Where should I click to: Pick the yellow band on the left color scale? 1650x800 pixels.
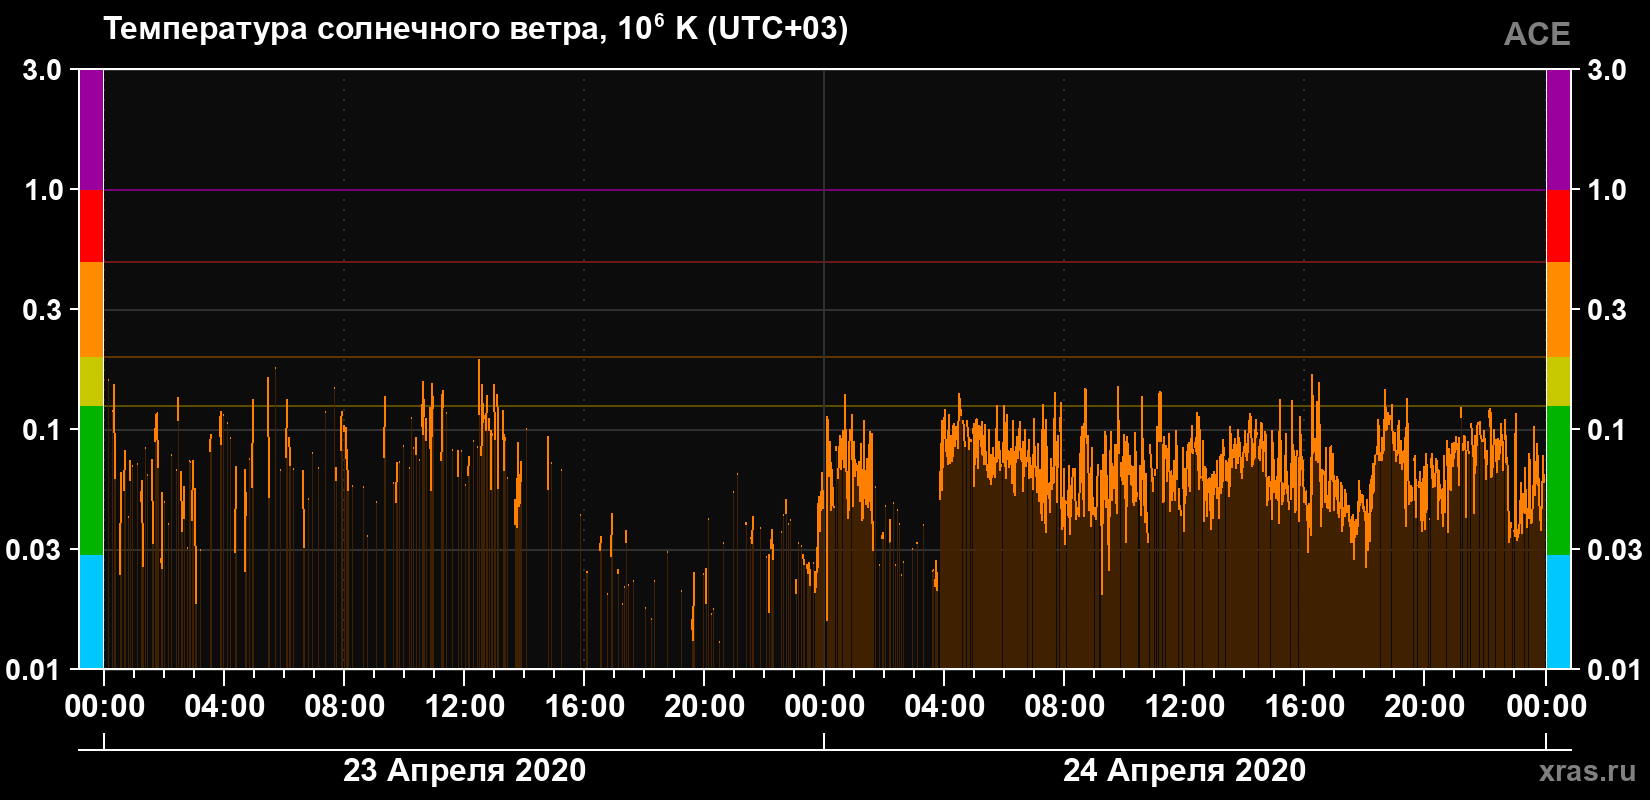click(91, 381)
